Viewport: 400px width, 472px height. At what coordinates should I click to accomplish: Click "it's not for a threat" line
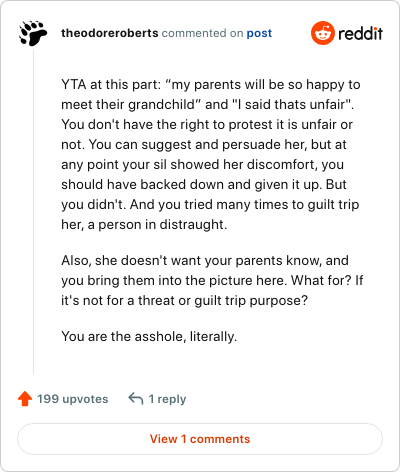185,300
